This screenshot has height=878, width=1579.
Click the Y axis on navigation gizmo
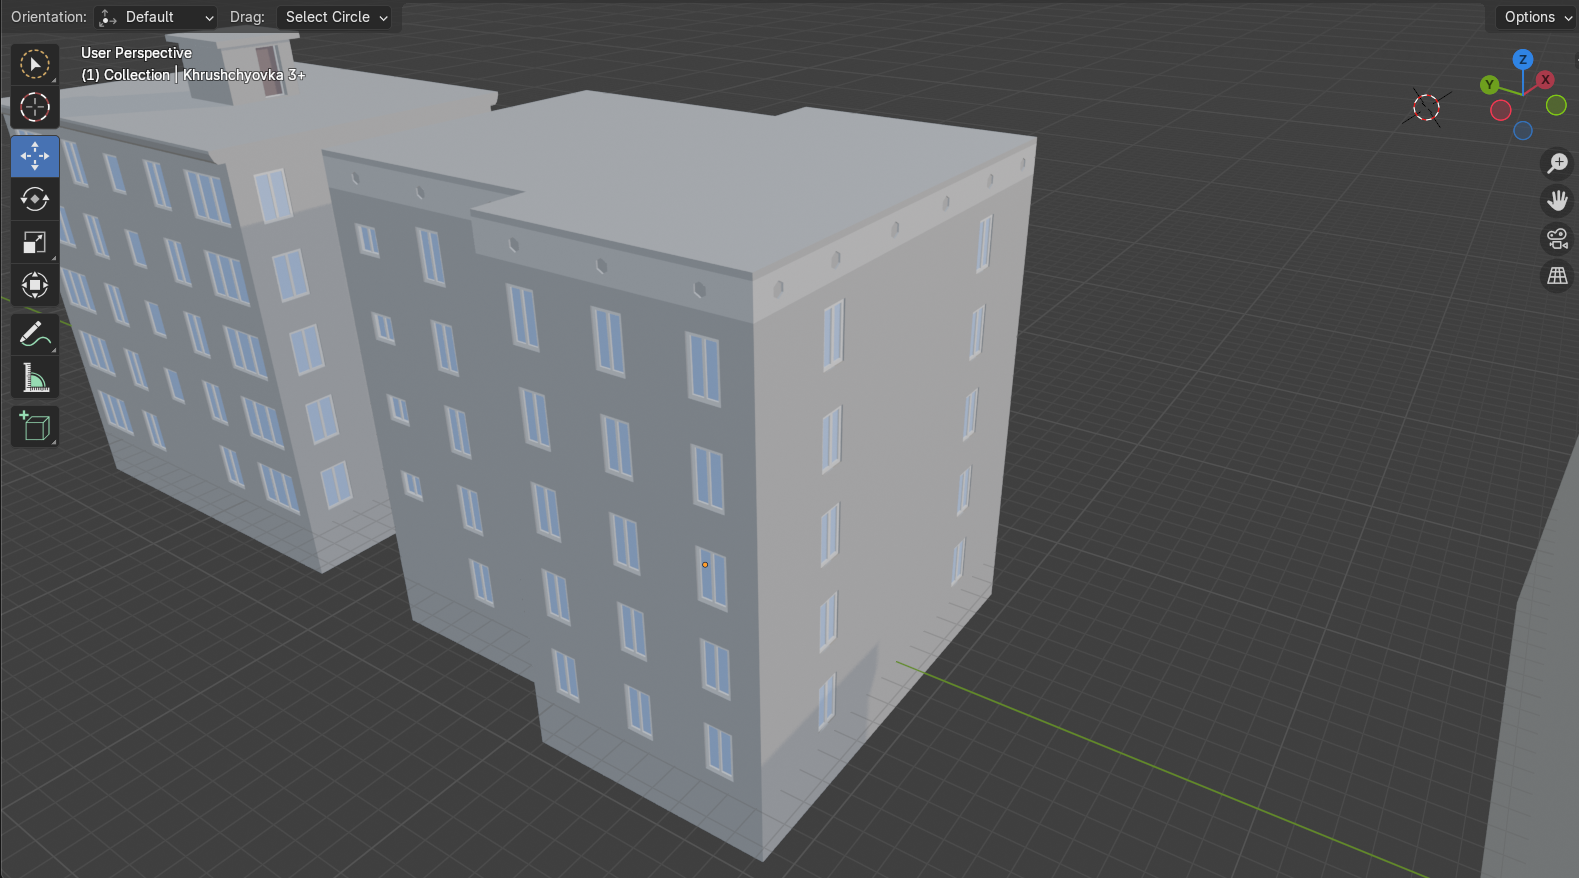click(1490, 85)
